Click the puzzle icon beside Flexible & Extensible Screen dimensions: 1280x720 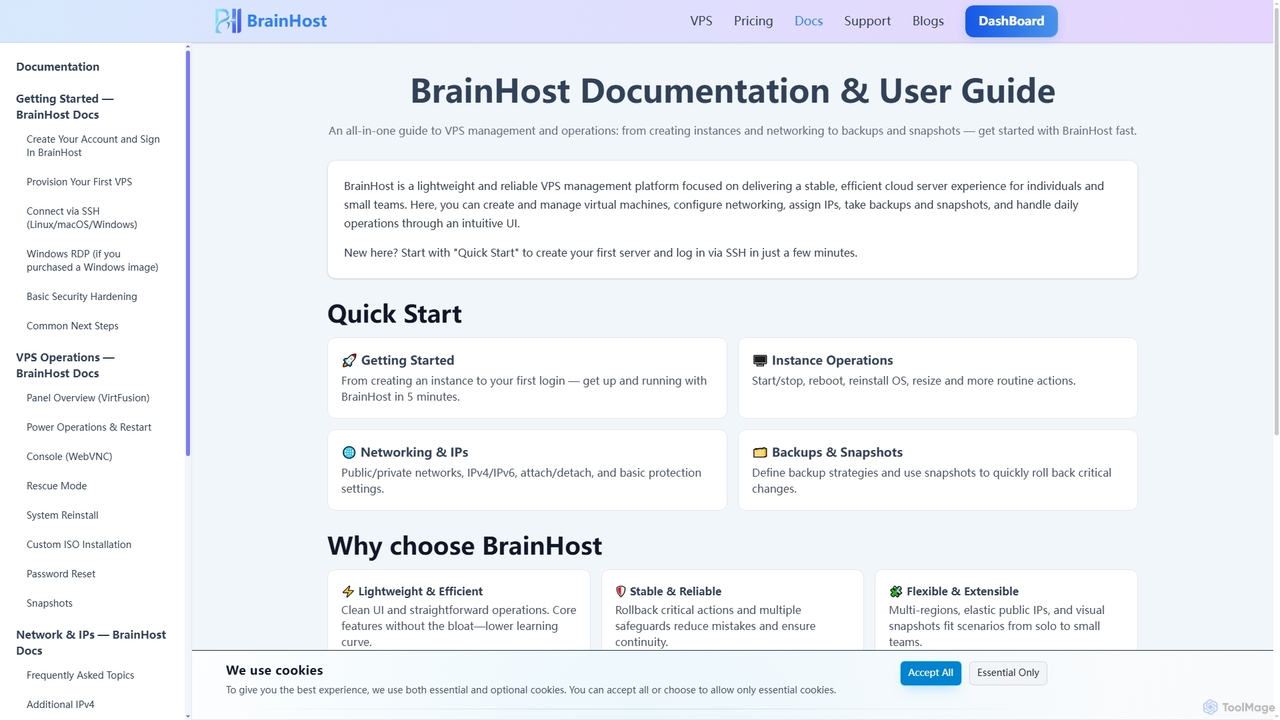[896, 591]
